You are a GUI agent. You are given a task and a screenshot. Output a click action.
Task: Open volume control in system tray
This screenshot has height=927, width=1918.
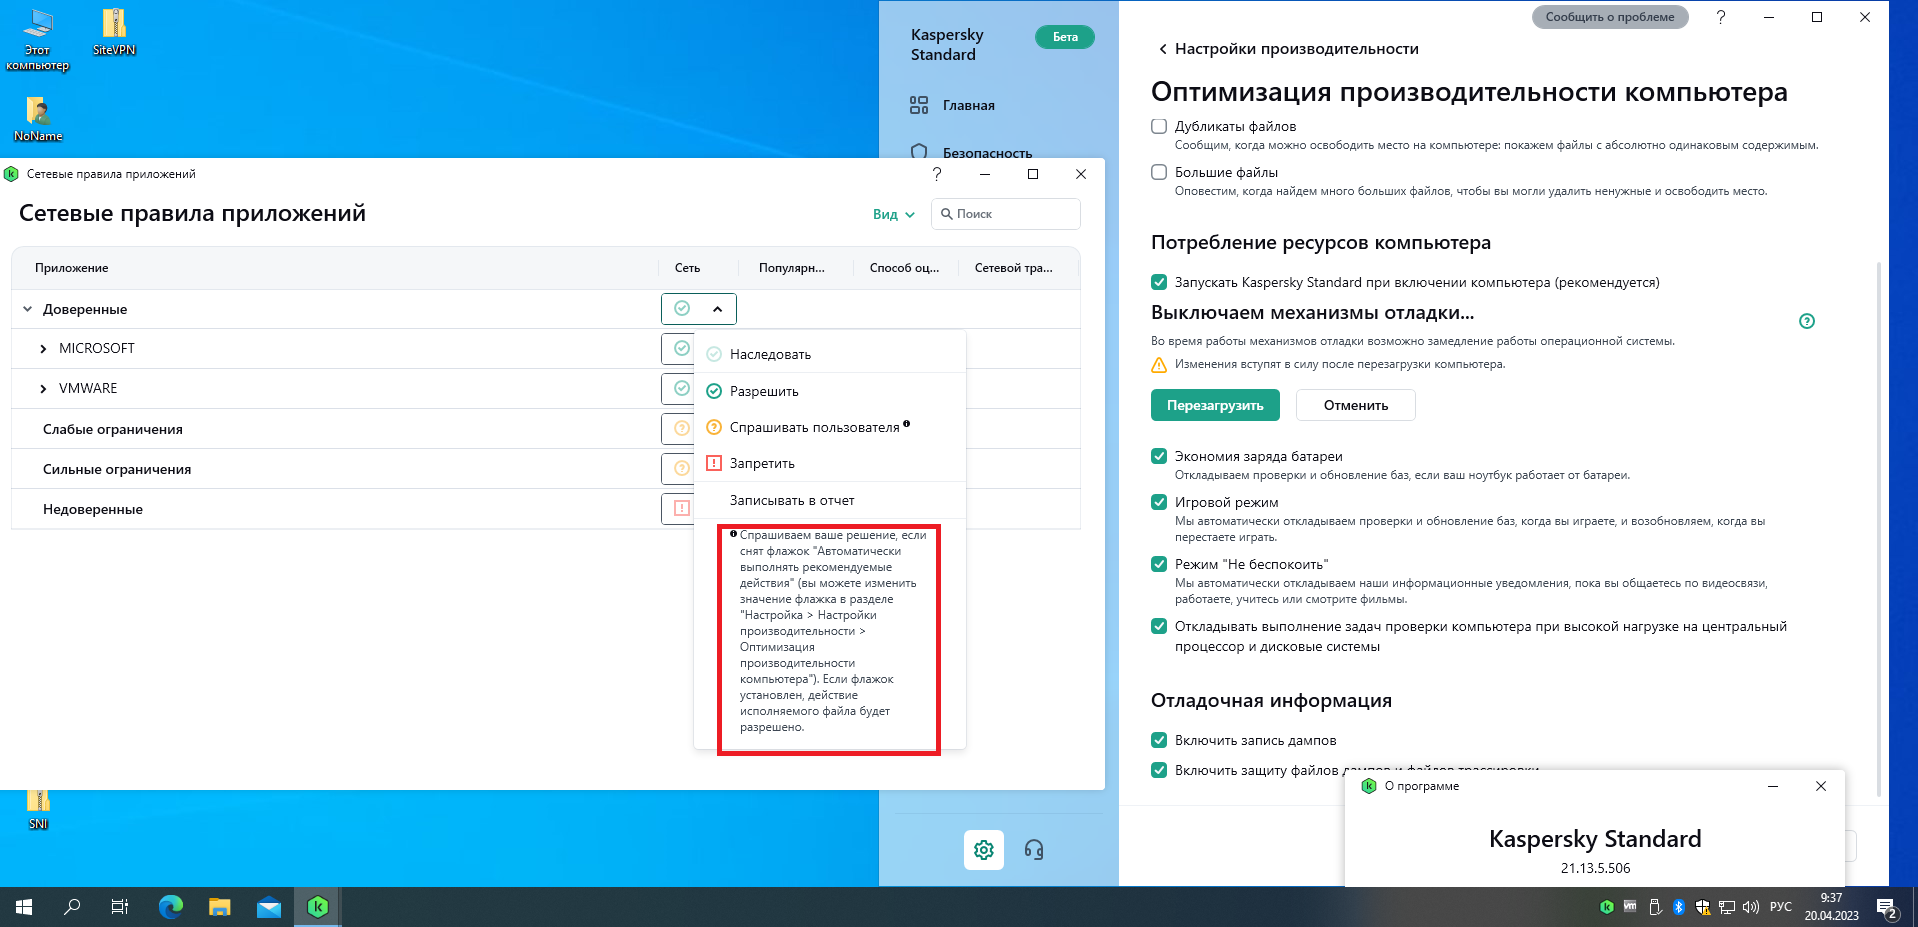pos(1751,907)
